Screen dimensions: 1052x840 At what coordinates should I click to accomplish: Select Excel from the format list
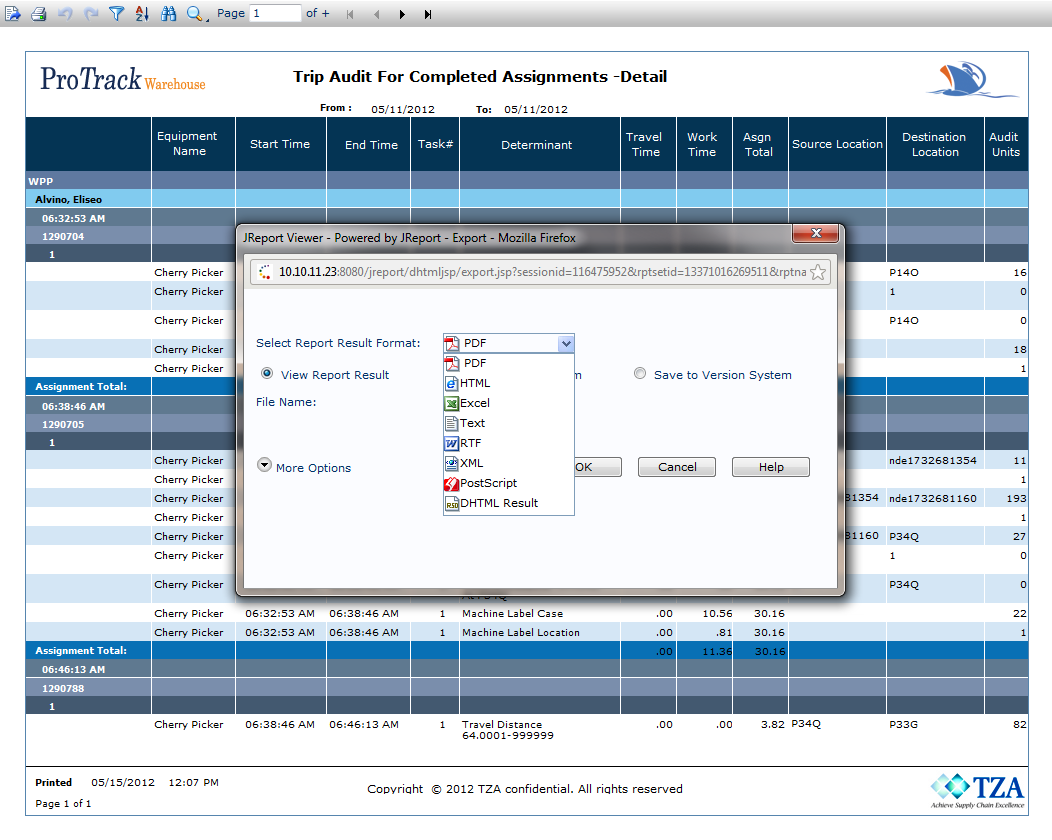pos(509,403)
